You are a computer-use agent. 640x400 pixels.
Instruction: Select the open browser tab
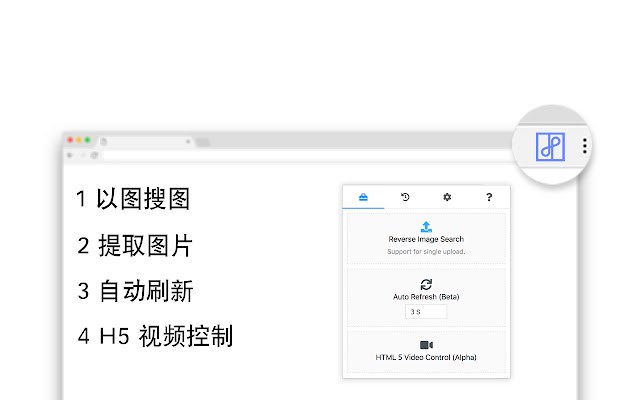tap(145, 142)
